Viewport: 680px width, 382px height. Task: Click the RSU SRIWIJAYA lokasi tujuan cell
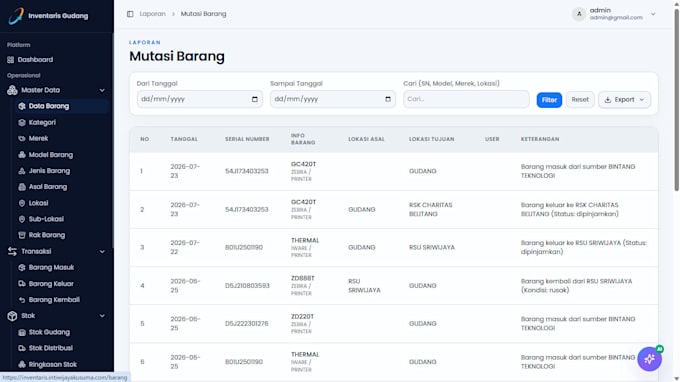tap(432, 248)
